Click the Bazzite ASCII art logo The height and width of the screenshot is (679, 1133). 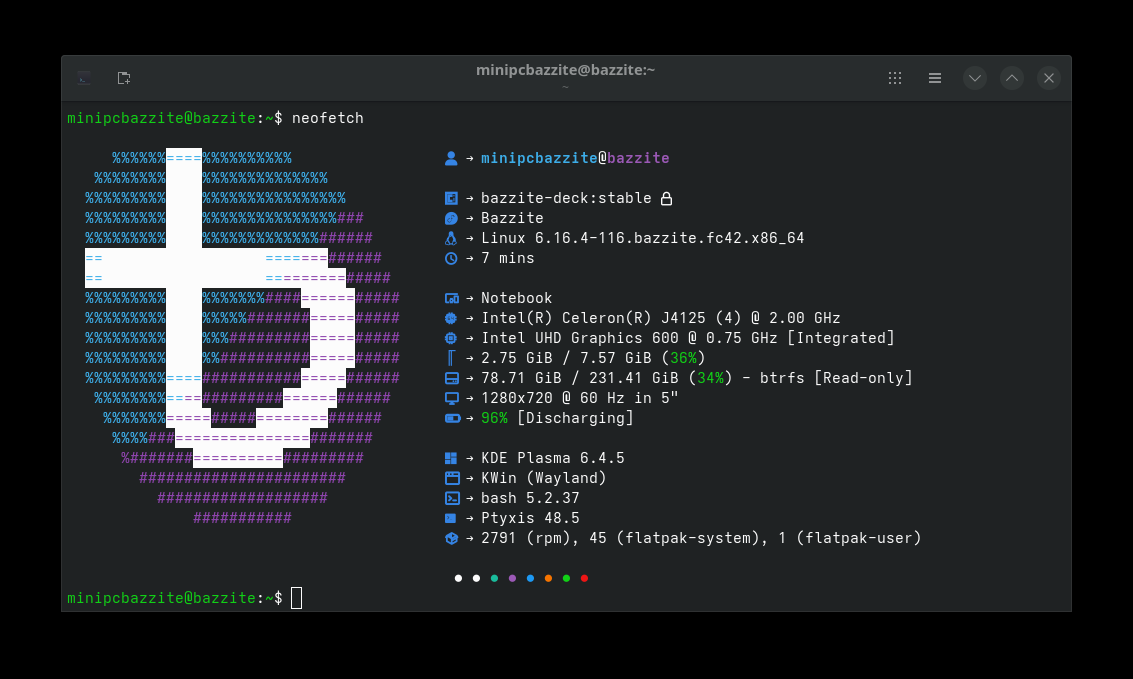pos(242,337)
